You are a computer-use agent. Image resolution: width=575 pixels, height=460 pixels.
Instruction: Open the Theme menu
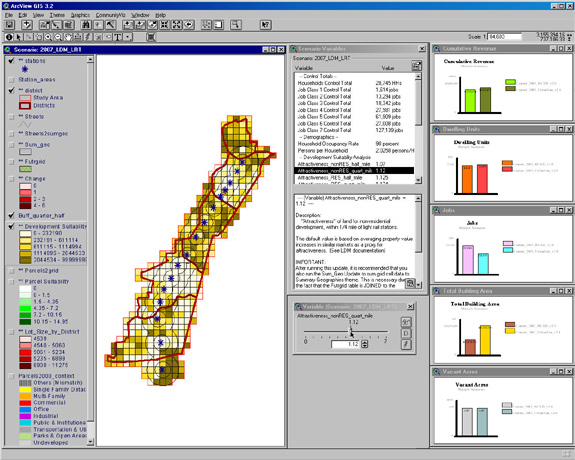[57, 15]
